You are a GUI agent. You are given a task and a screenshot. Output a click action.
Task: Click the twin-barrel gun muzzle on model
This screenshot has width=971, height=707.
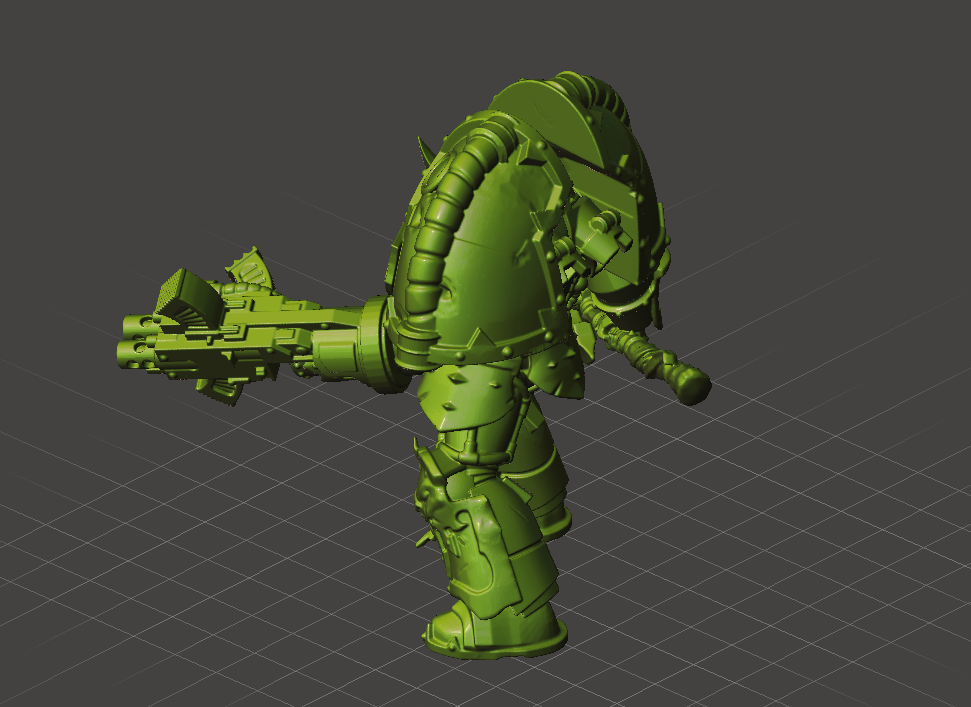(x=137, y=342)
